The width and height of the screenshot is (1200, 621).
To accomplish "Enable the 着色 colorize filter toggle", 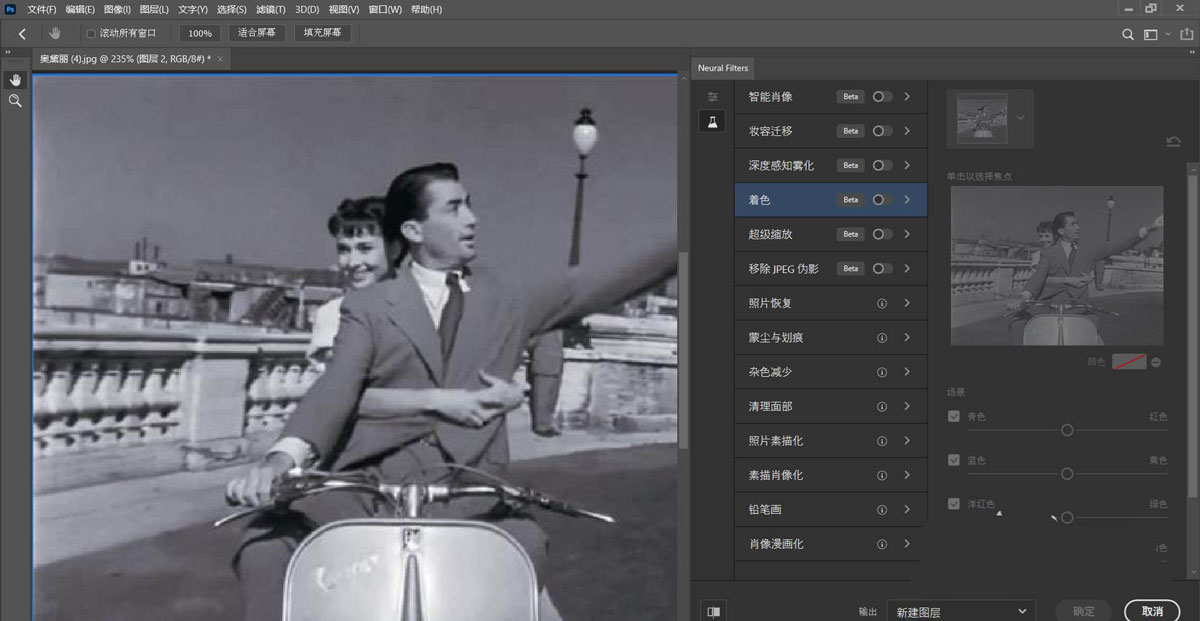I will (x=881, y=200).
